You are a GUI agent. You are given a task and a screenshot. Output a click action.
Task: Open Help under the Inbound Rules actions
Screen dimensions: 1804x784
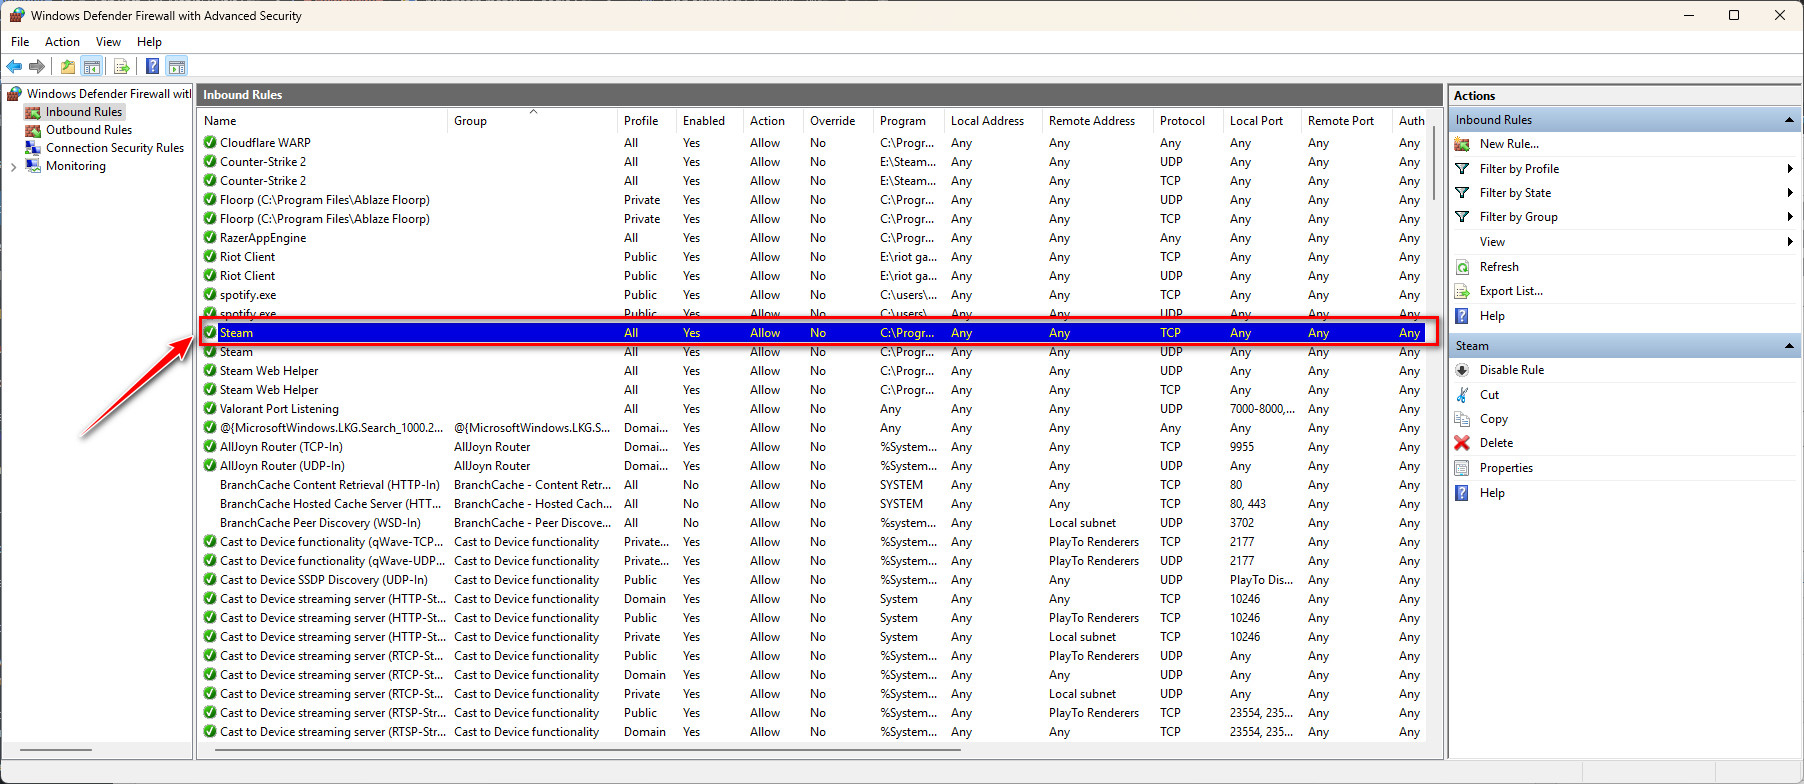click(1492, 316)
